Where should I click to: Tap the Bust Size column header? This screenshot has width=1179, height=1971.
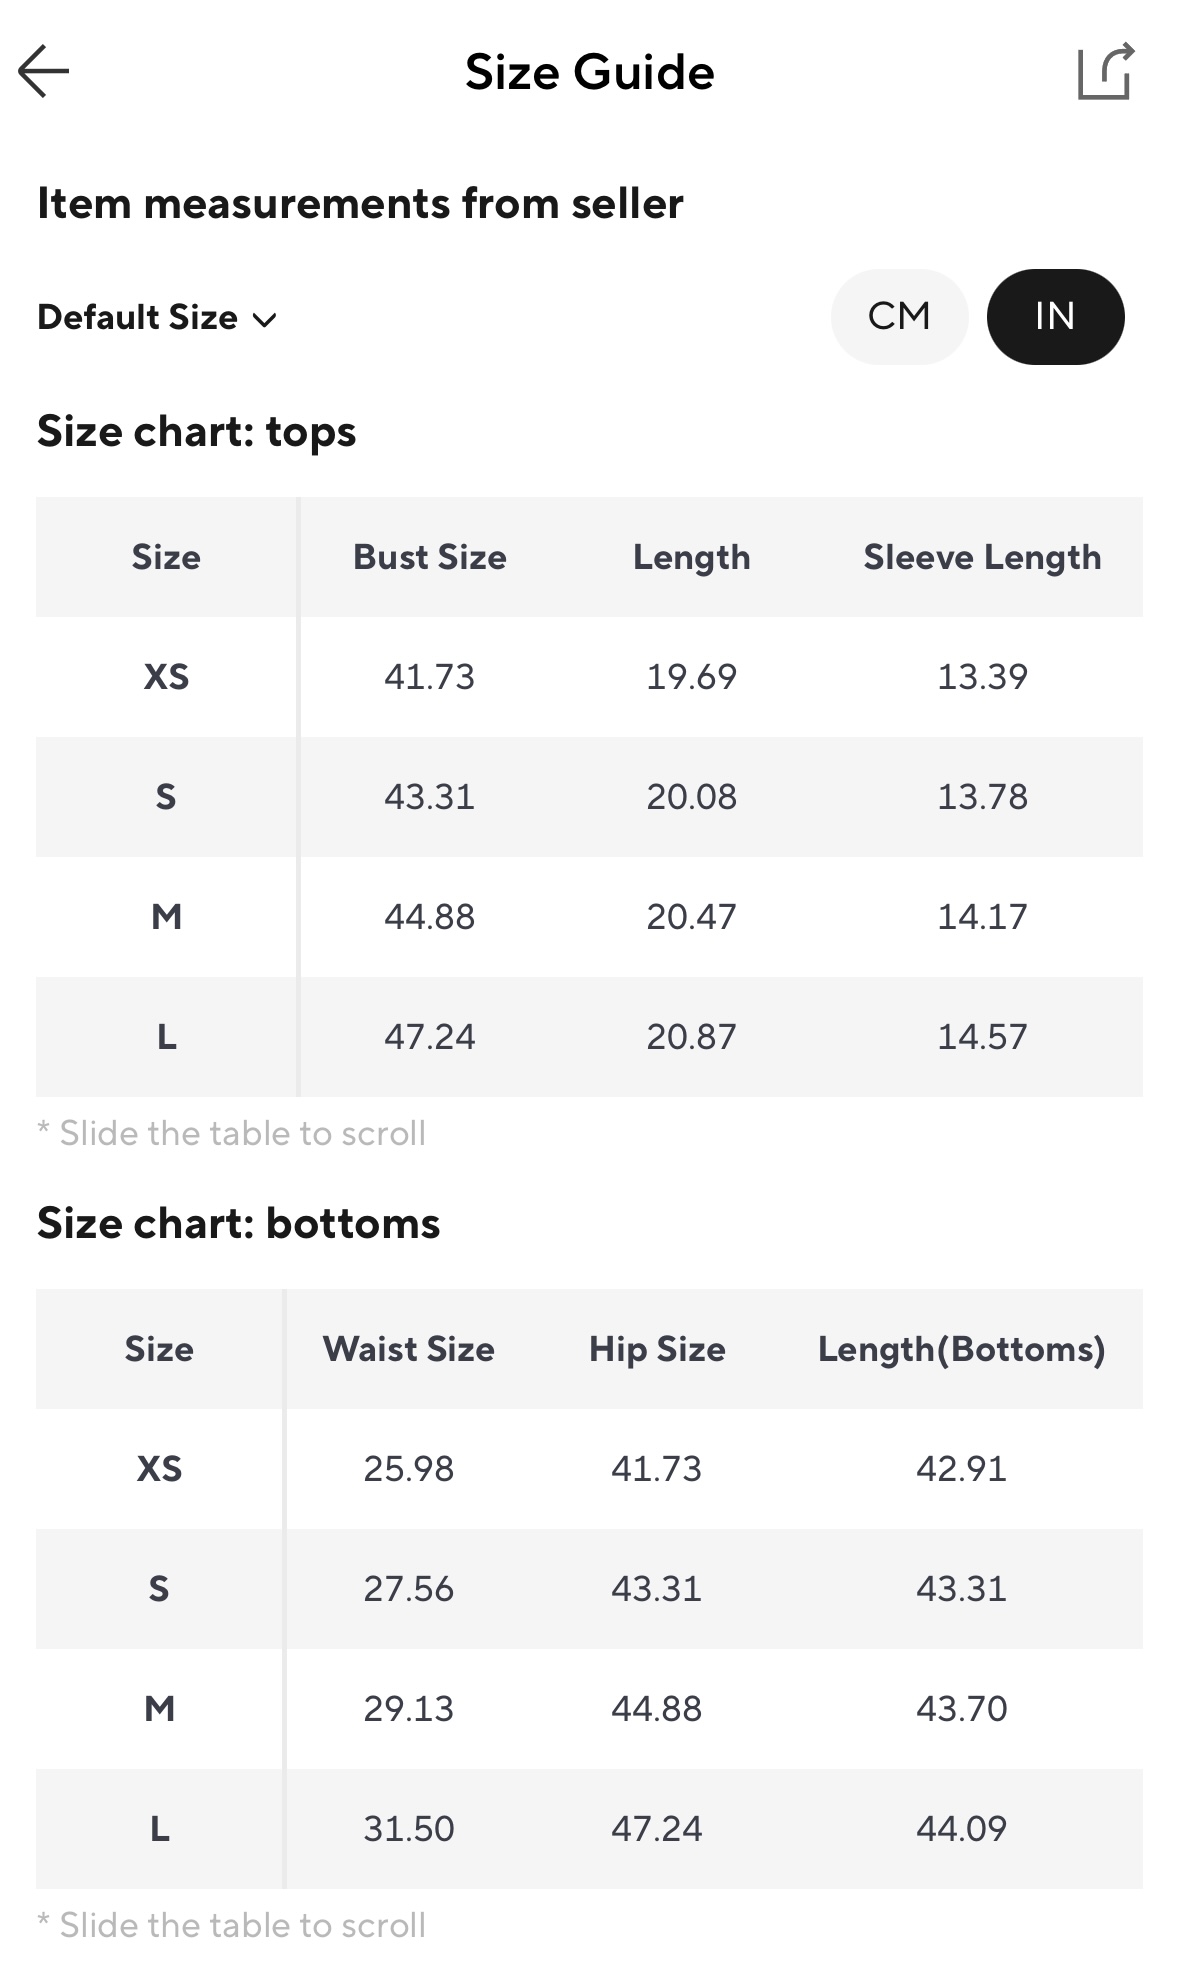click(429, 557)
